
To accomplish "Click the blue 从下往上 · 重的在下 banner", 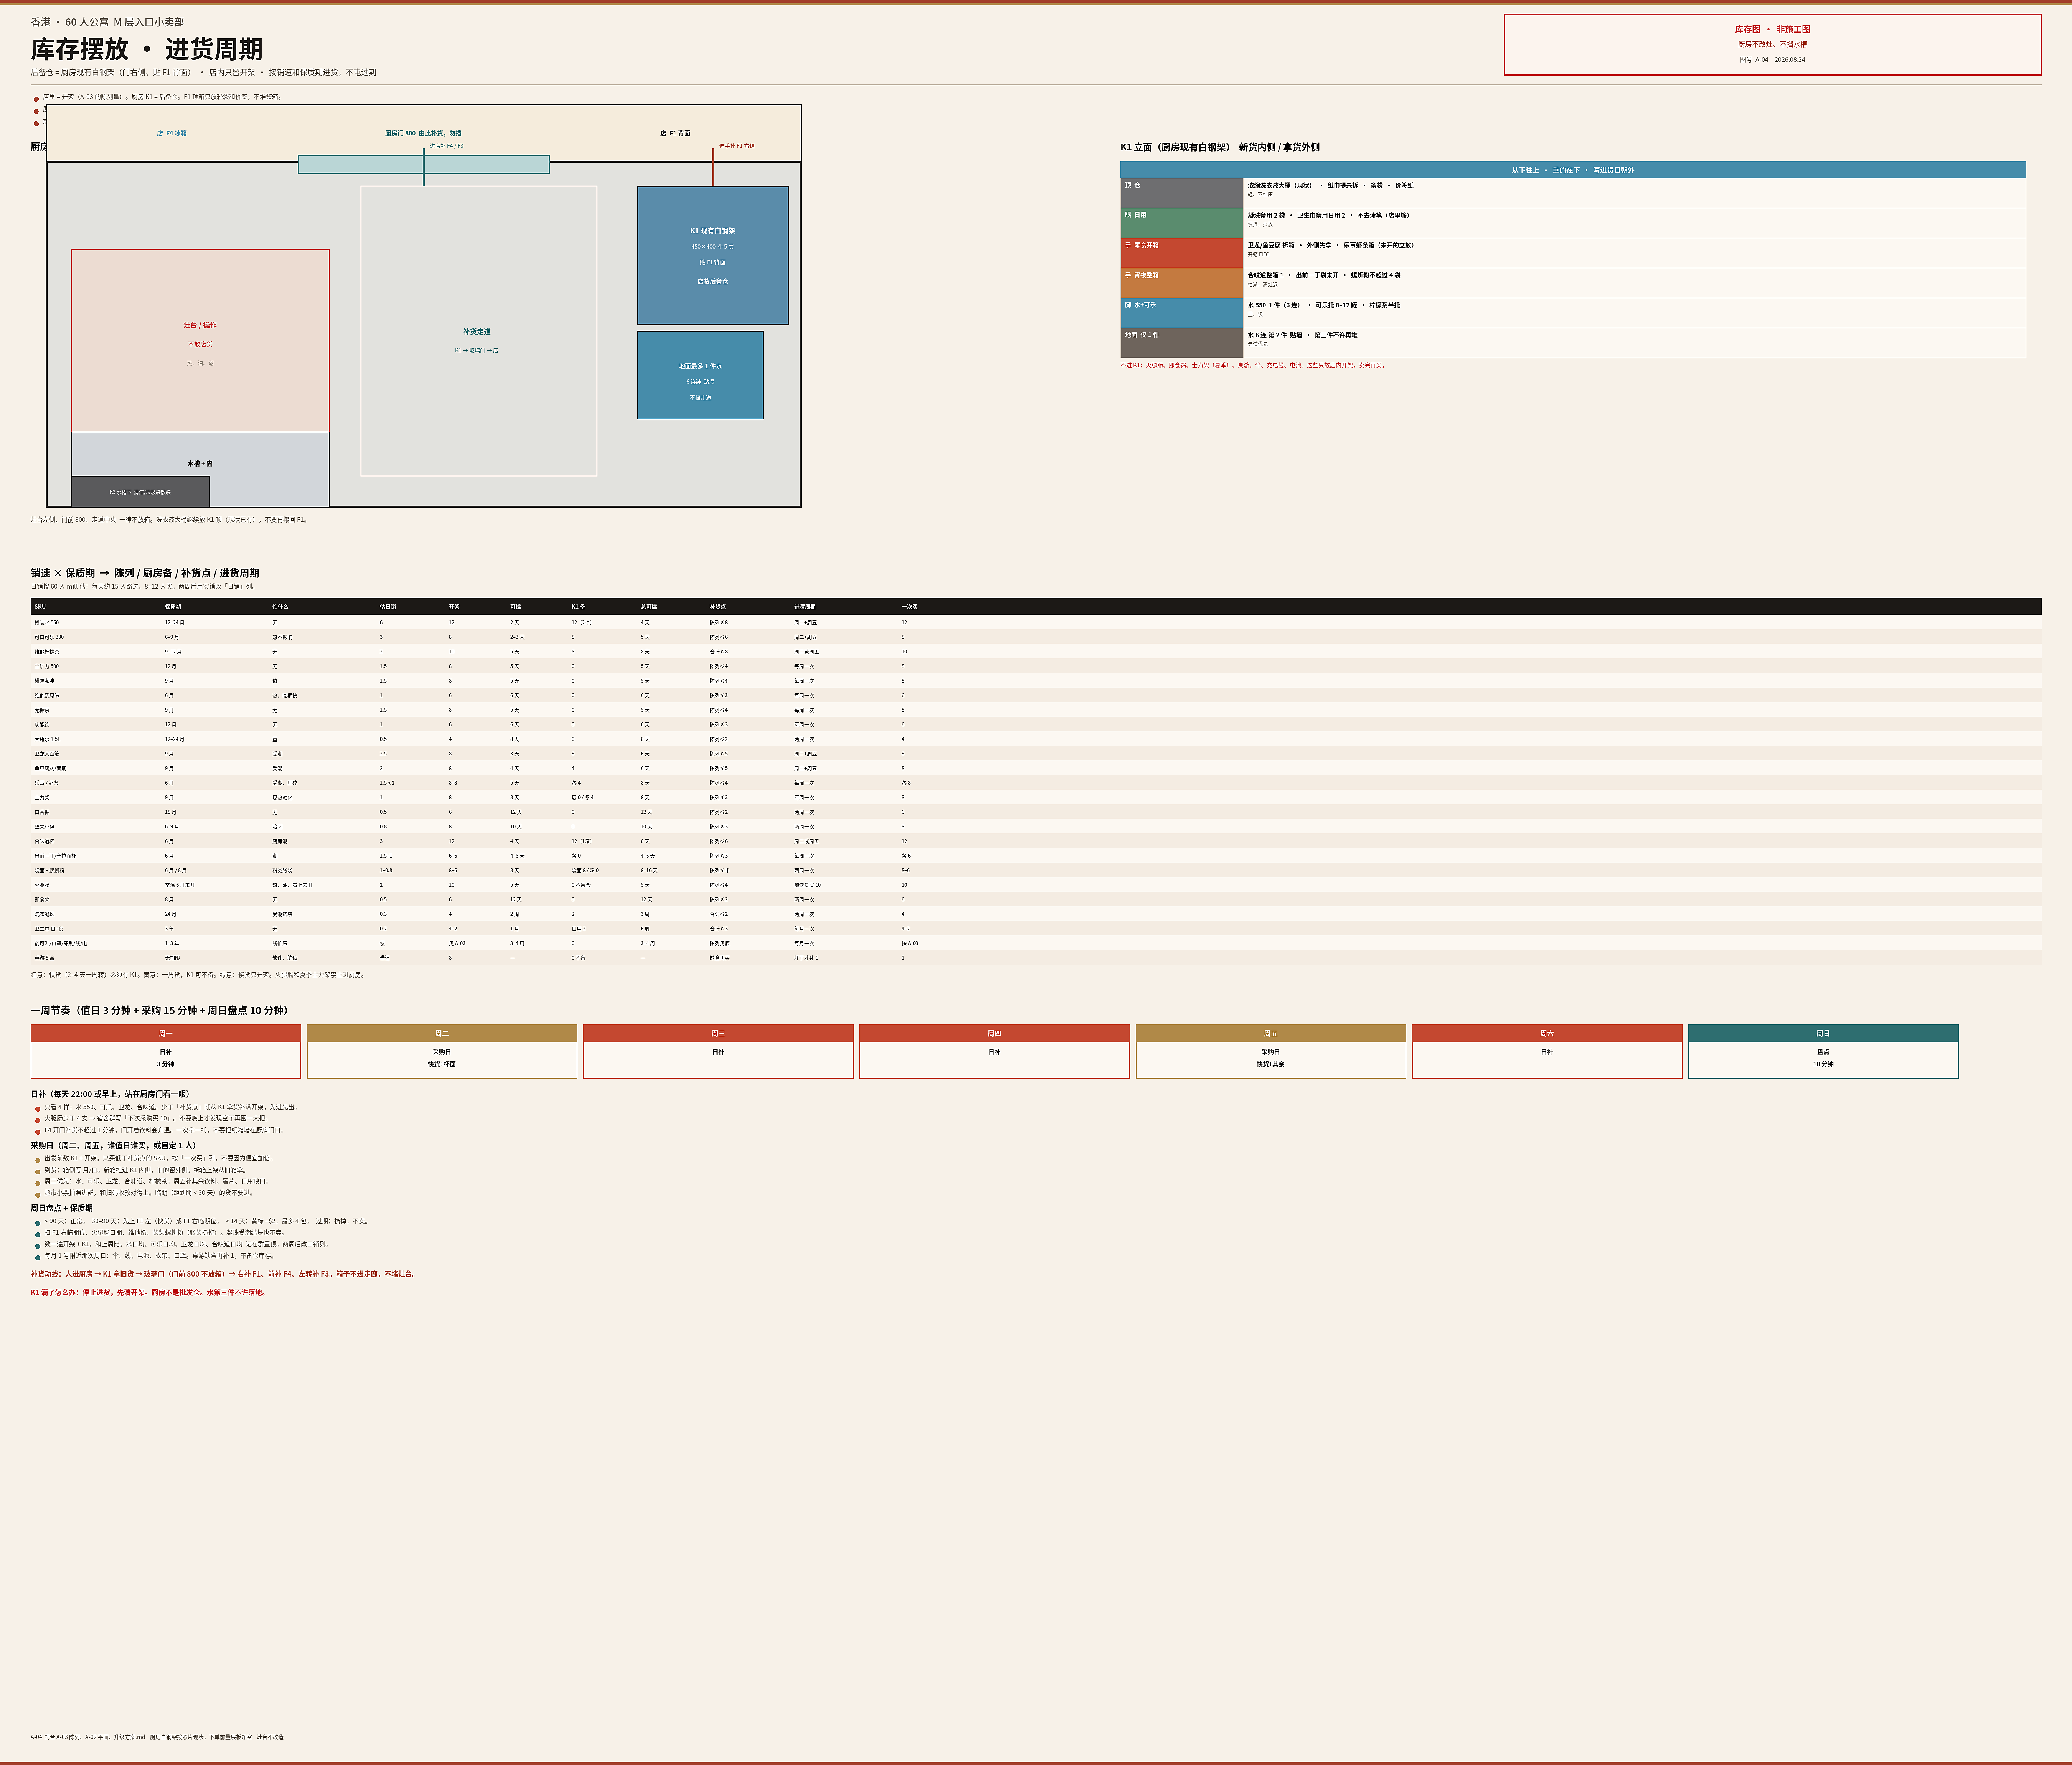I will pyautogui.click(x=1573, y=170).
